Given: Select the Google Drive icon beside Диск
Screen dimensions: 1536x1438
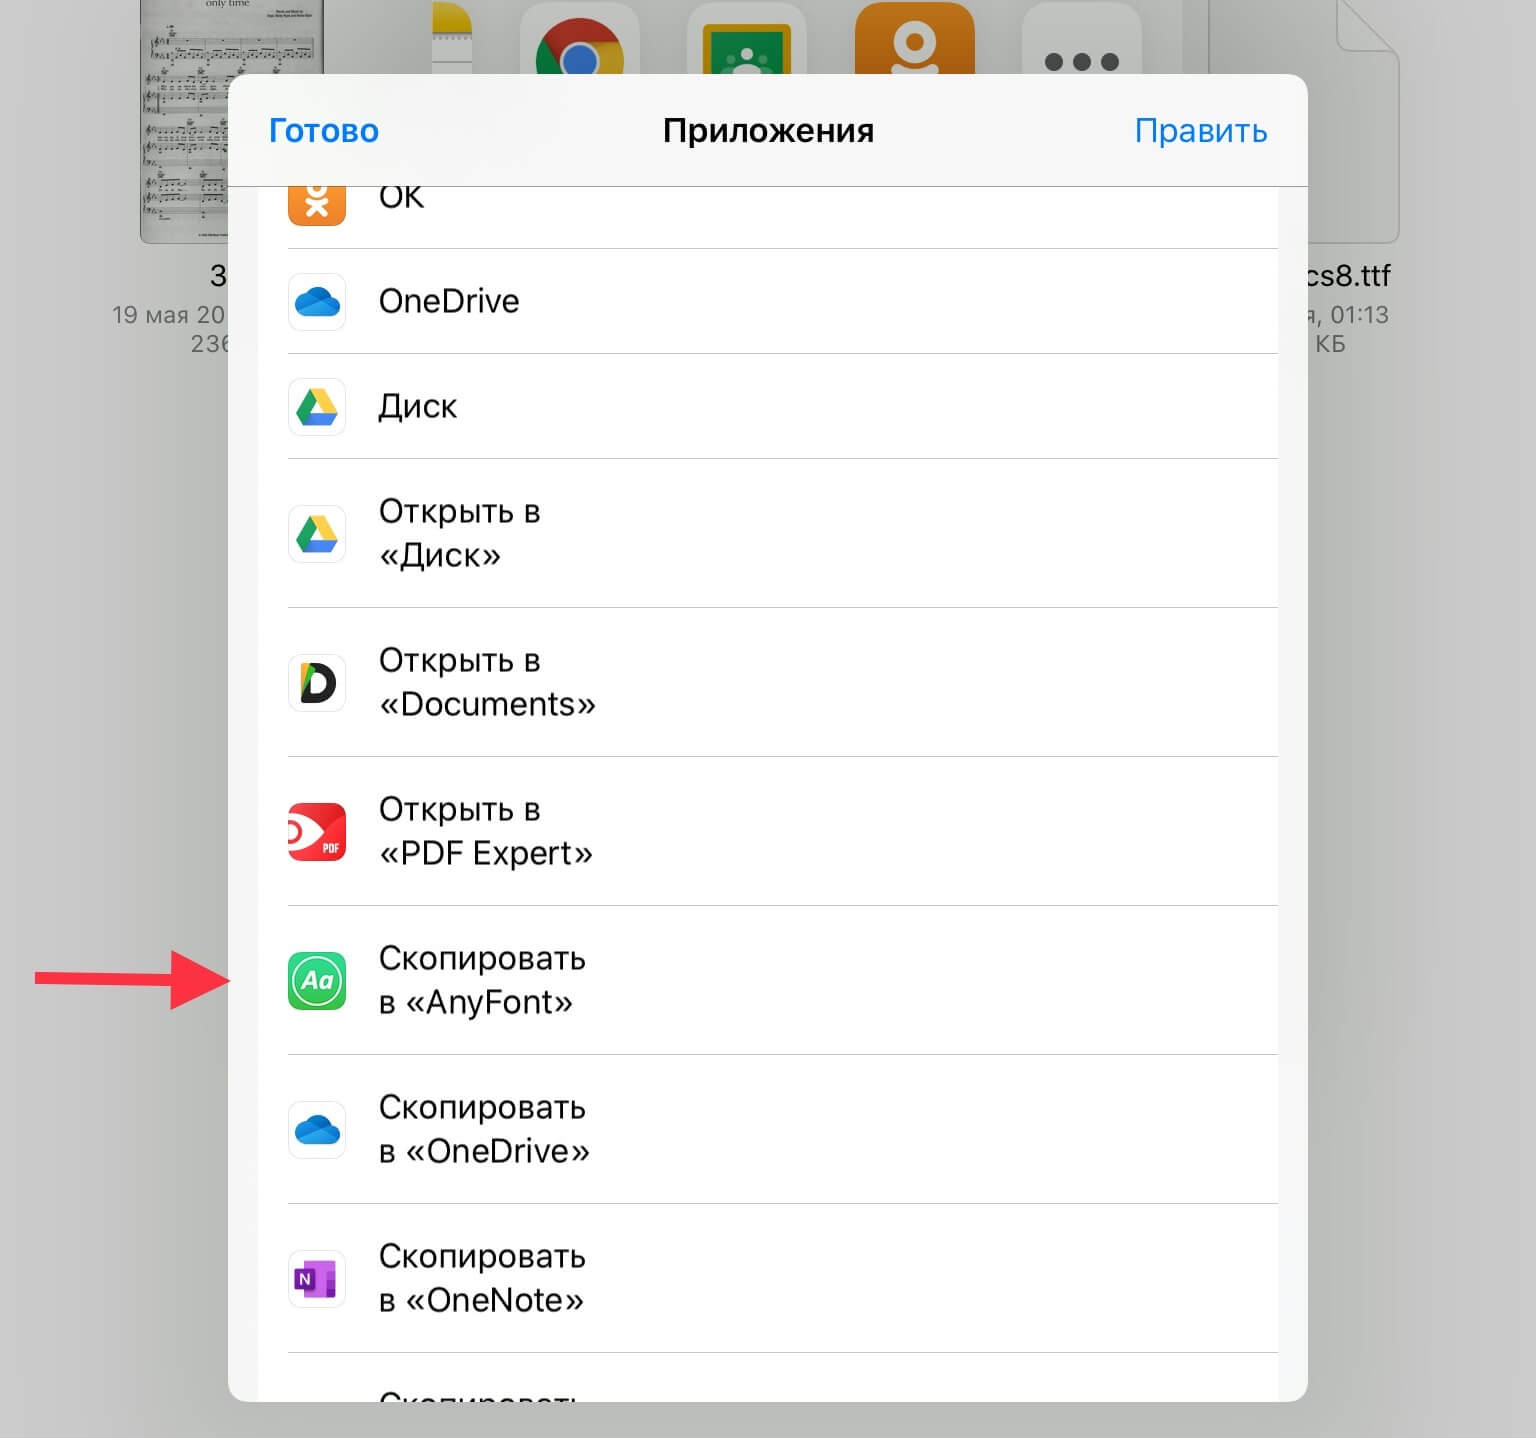Looking at the screenshot, I should pos(317,406).
